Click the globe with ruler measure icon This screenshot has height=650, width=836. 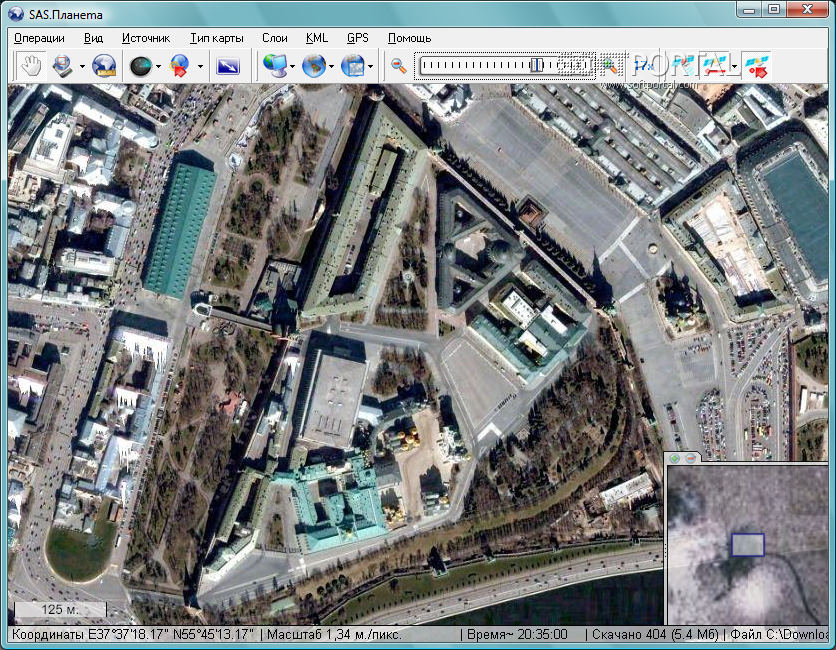103,66
